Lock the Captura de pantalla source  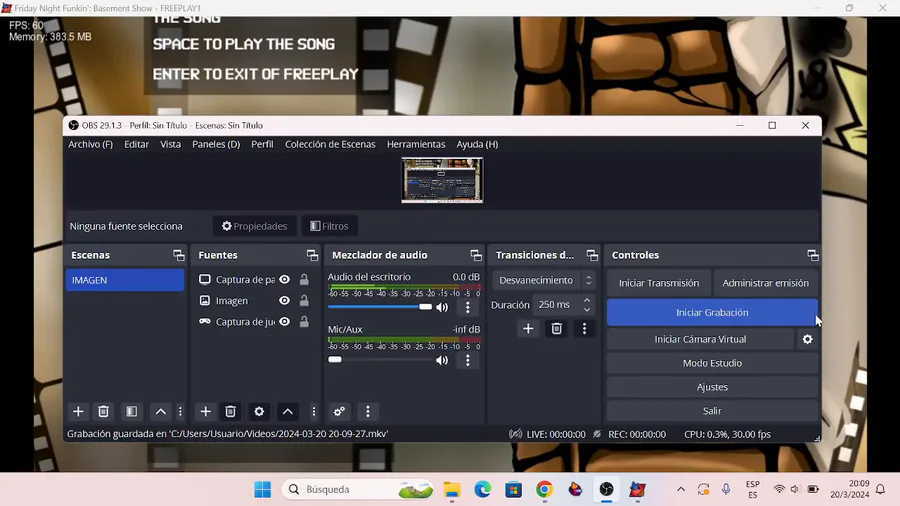coord(304,279)
